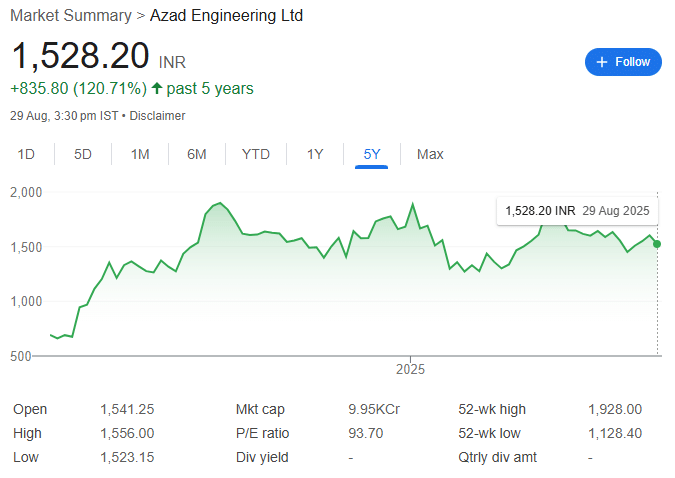
Task: Click the green data point marker on chart
Action: (657, 244)
